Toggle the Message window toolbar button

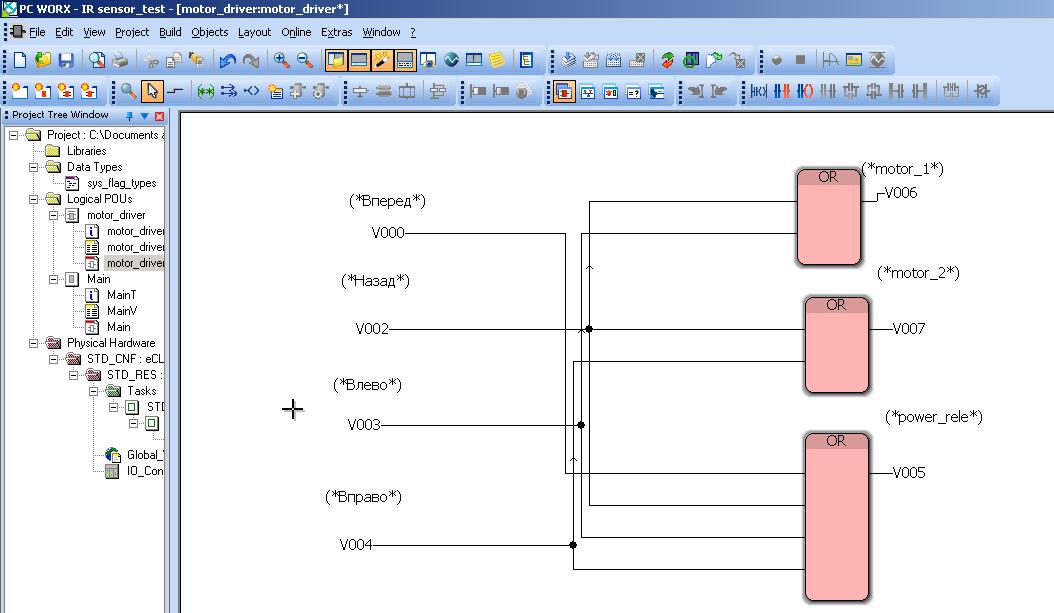[359, 61]
